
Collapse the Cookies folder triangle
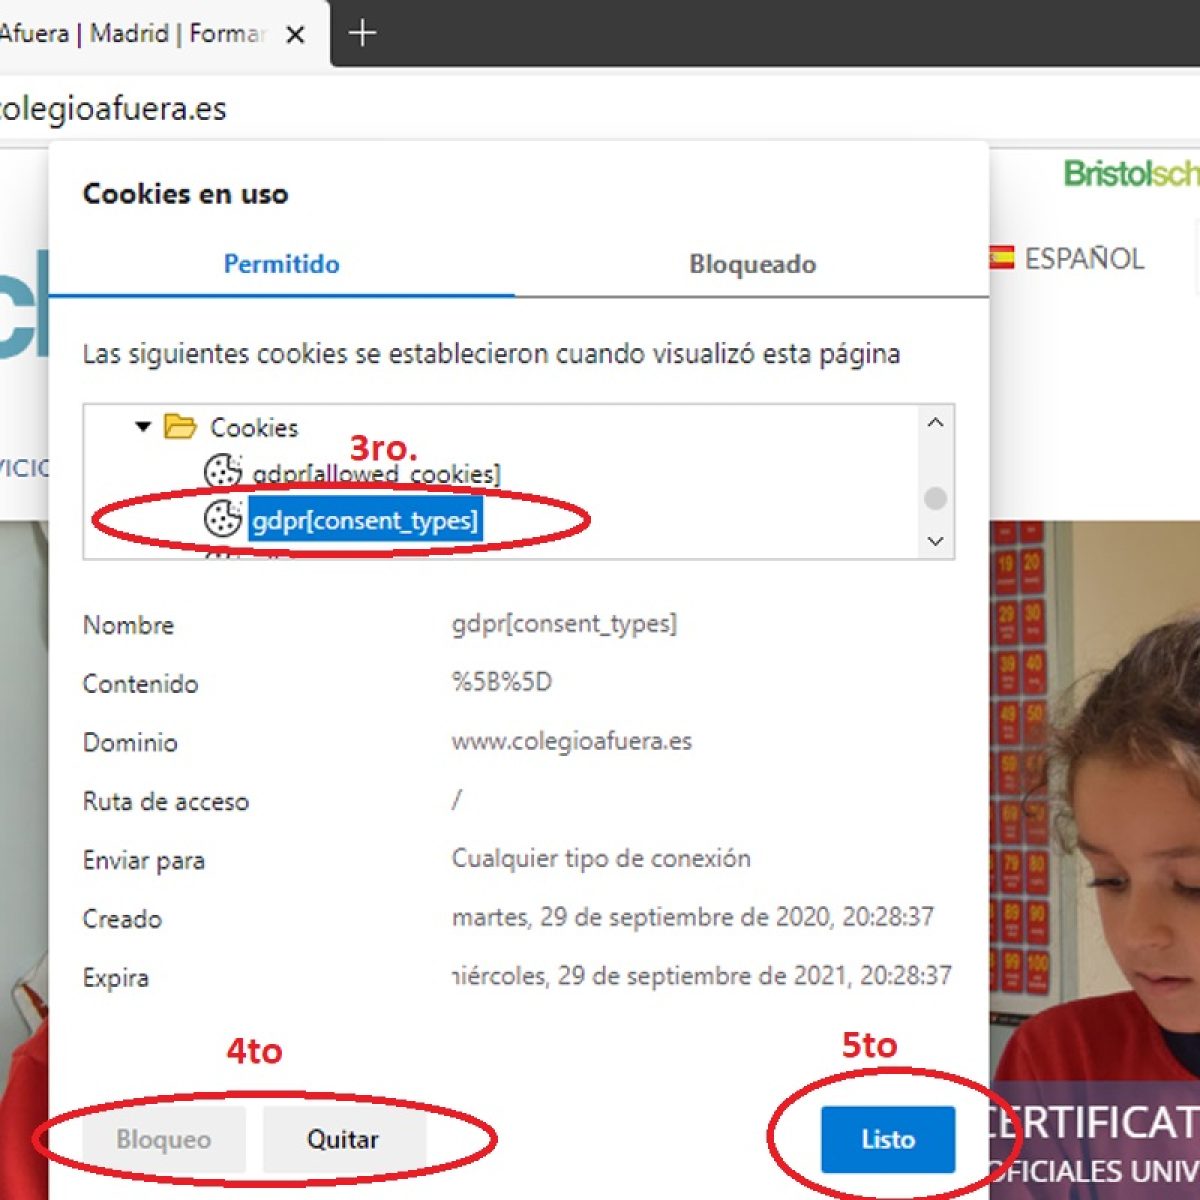click(x=143, y=427)
